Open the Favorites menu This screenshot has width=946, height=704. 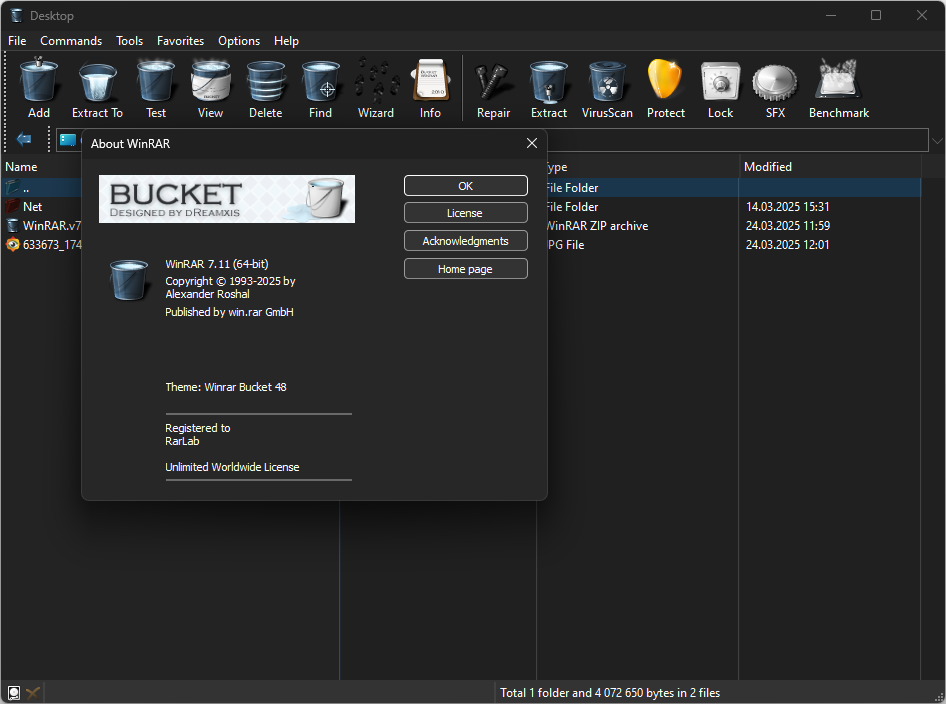click(x=180, y=40)
